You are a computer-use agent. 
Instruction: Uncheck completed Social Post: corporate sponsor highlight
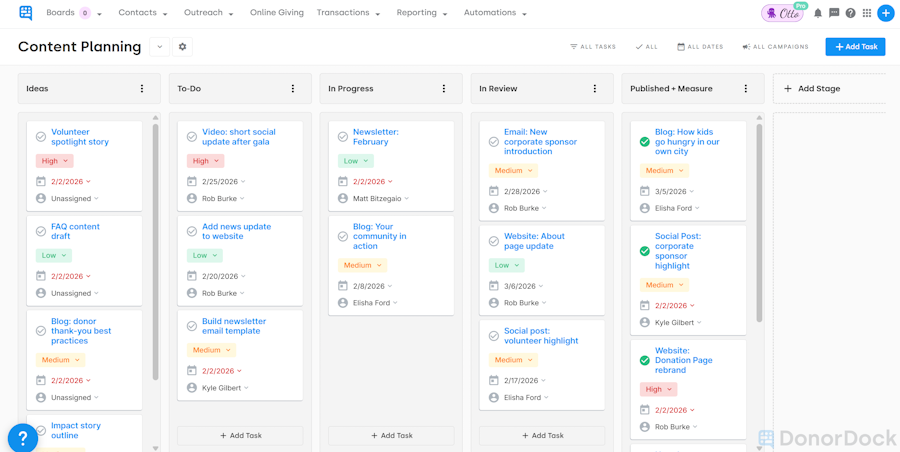pos(645,251)
